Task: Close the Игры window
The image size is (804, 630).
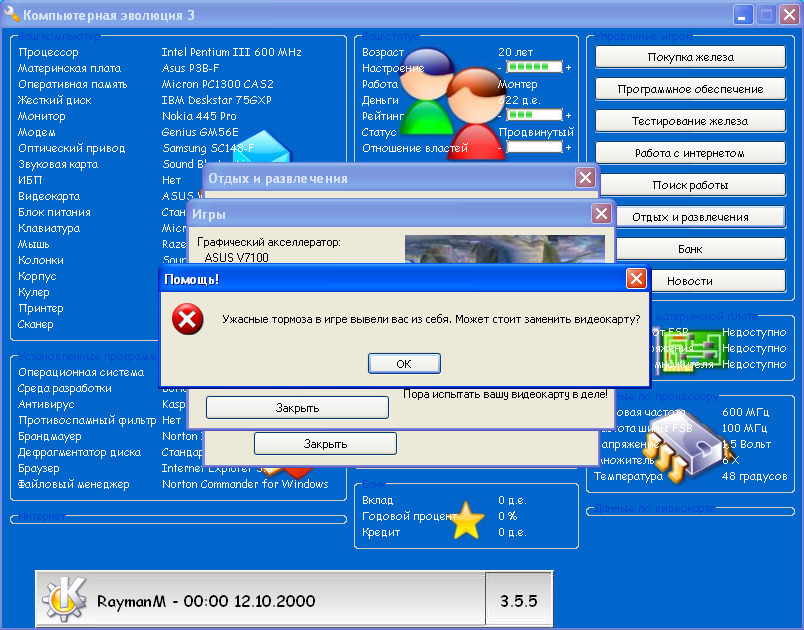Action: [x=601, y=213]
